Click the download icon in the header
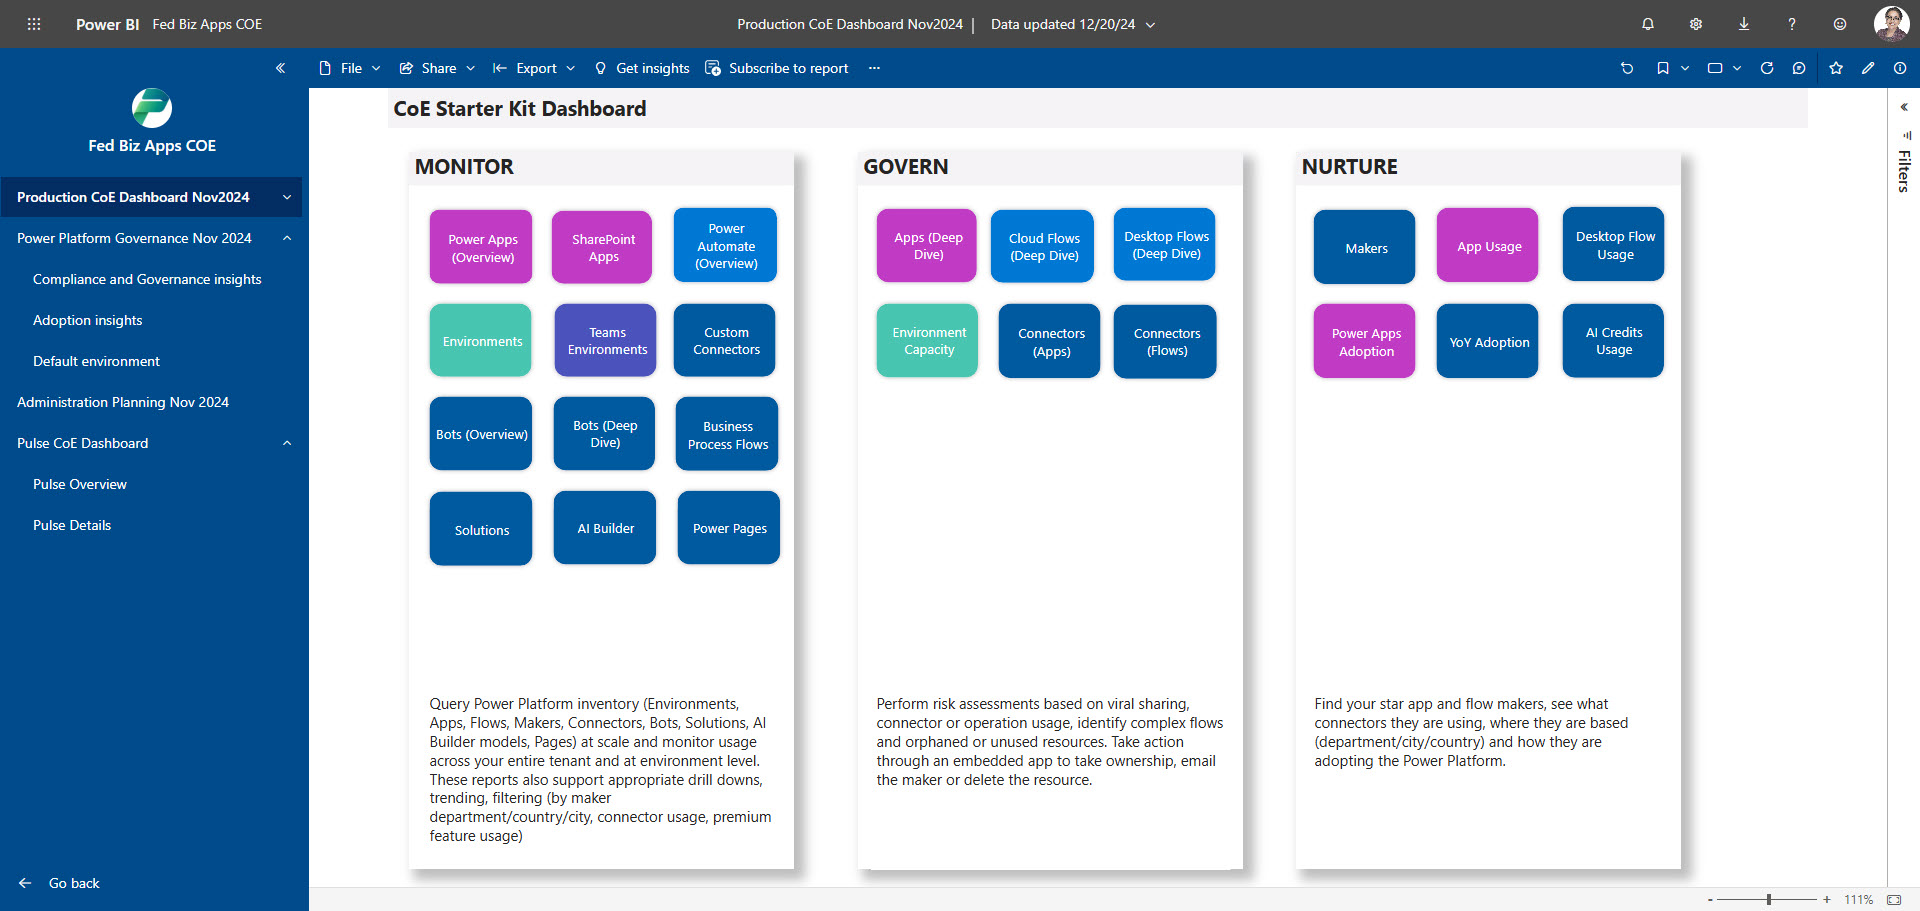Screen dimensions: 1920x911 pyautogui.click(x=1744, y=24)
